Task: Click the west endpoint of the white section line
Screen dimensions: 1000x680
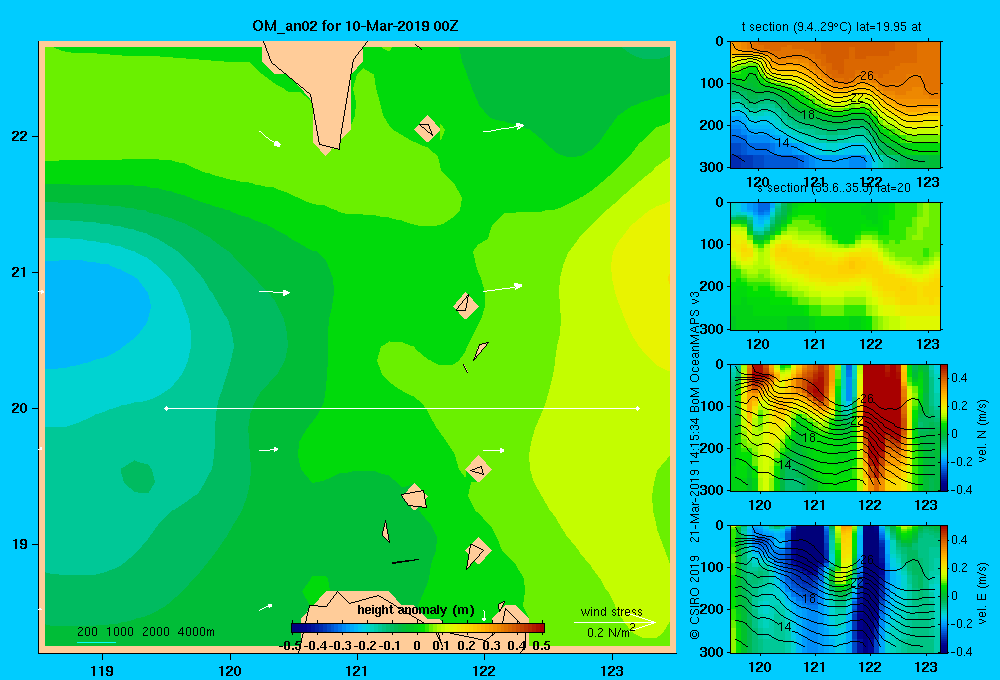Action: pyautogui.click(x=166, y=408)
